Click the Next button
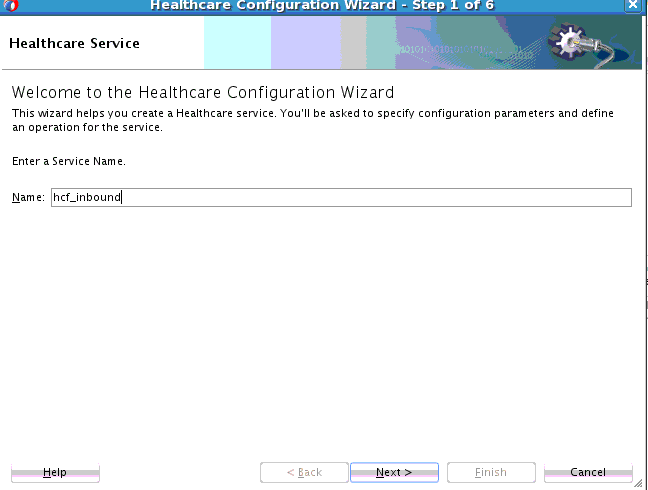The height and width of the screenshot is (490, 648). pyautogui.click(x=394, y=472)
